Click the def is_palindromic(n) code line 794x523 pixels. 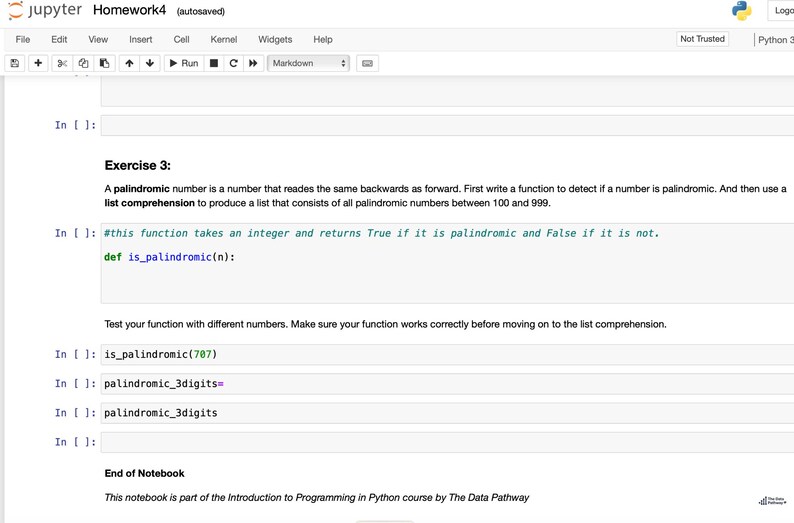pyautogui.click(x=170, y=257)
